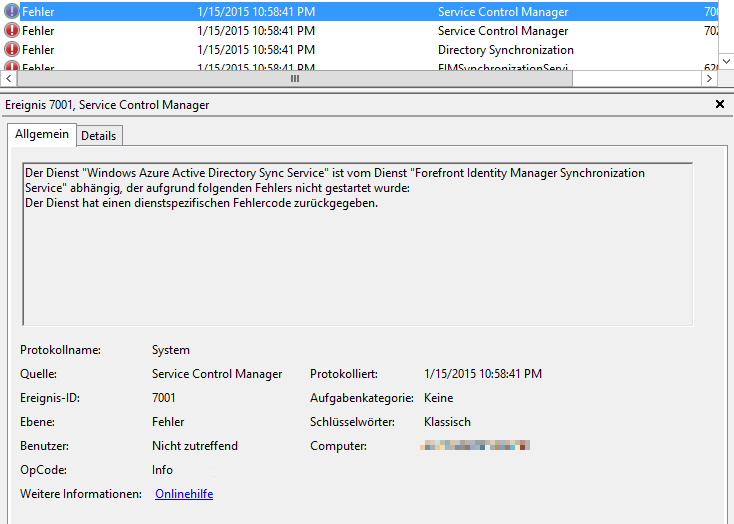Viewport: 734px width, 524px height.
Task: Click the horizontal scrollbar thumb in the event list
Action: coord(294,78)
